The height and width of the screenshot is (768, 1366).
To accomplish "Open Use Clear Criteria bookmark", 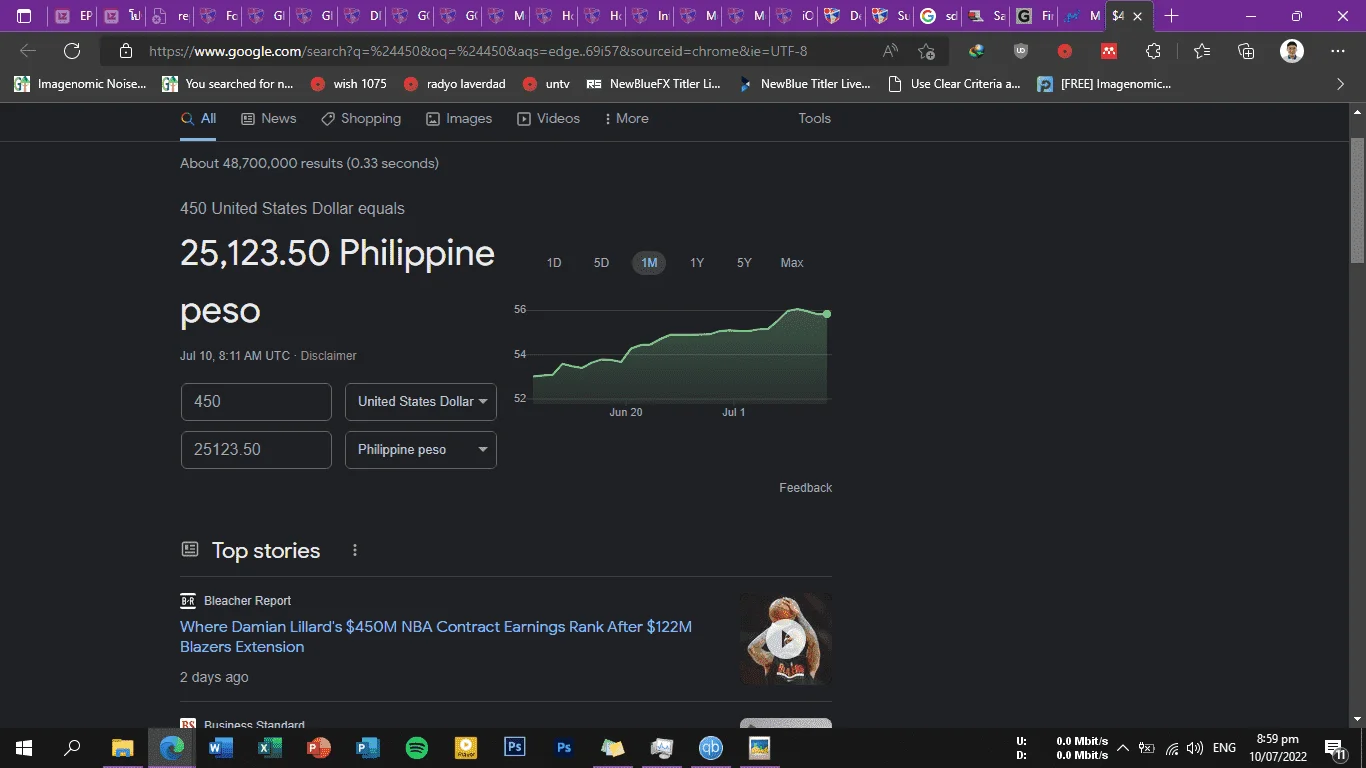I will click(x=955, y=84).
